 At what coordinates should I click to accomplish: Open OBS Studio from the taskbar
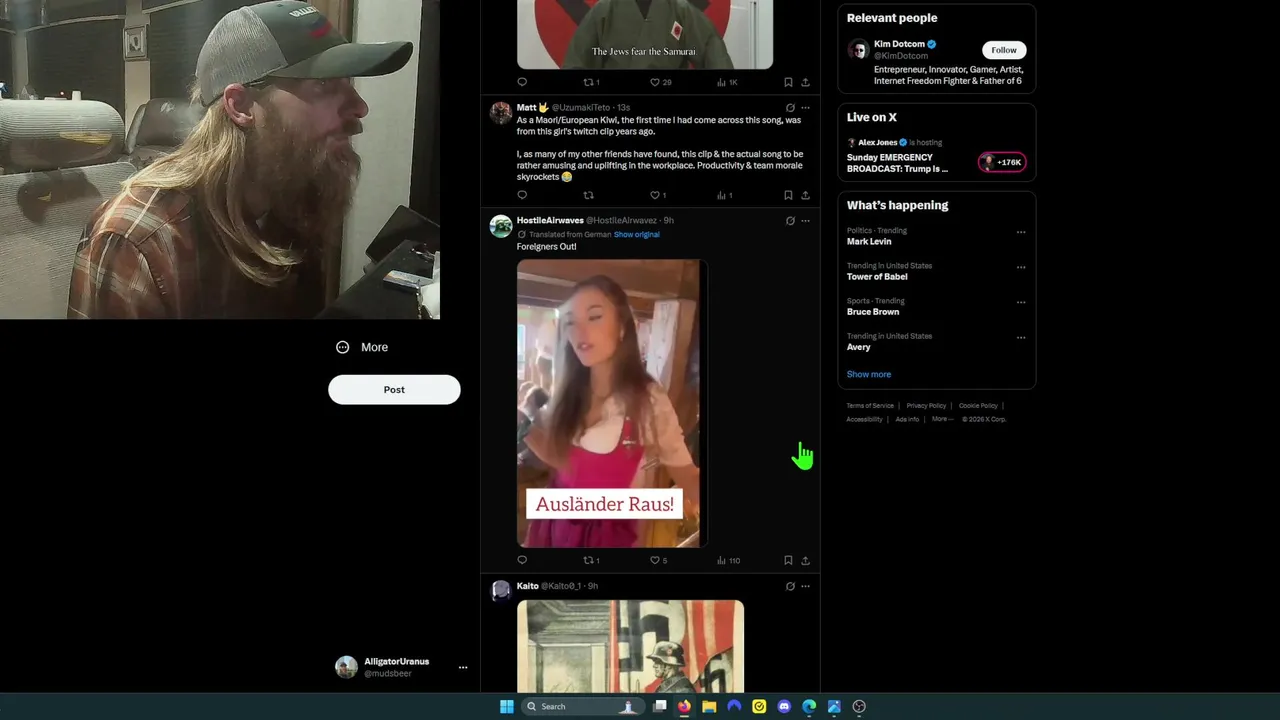point(859,707)
